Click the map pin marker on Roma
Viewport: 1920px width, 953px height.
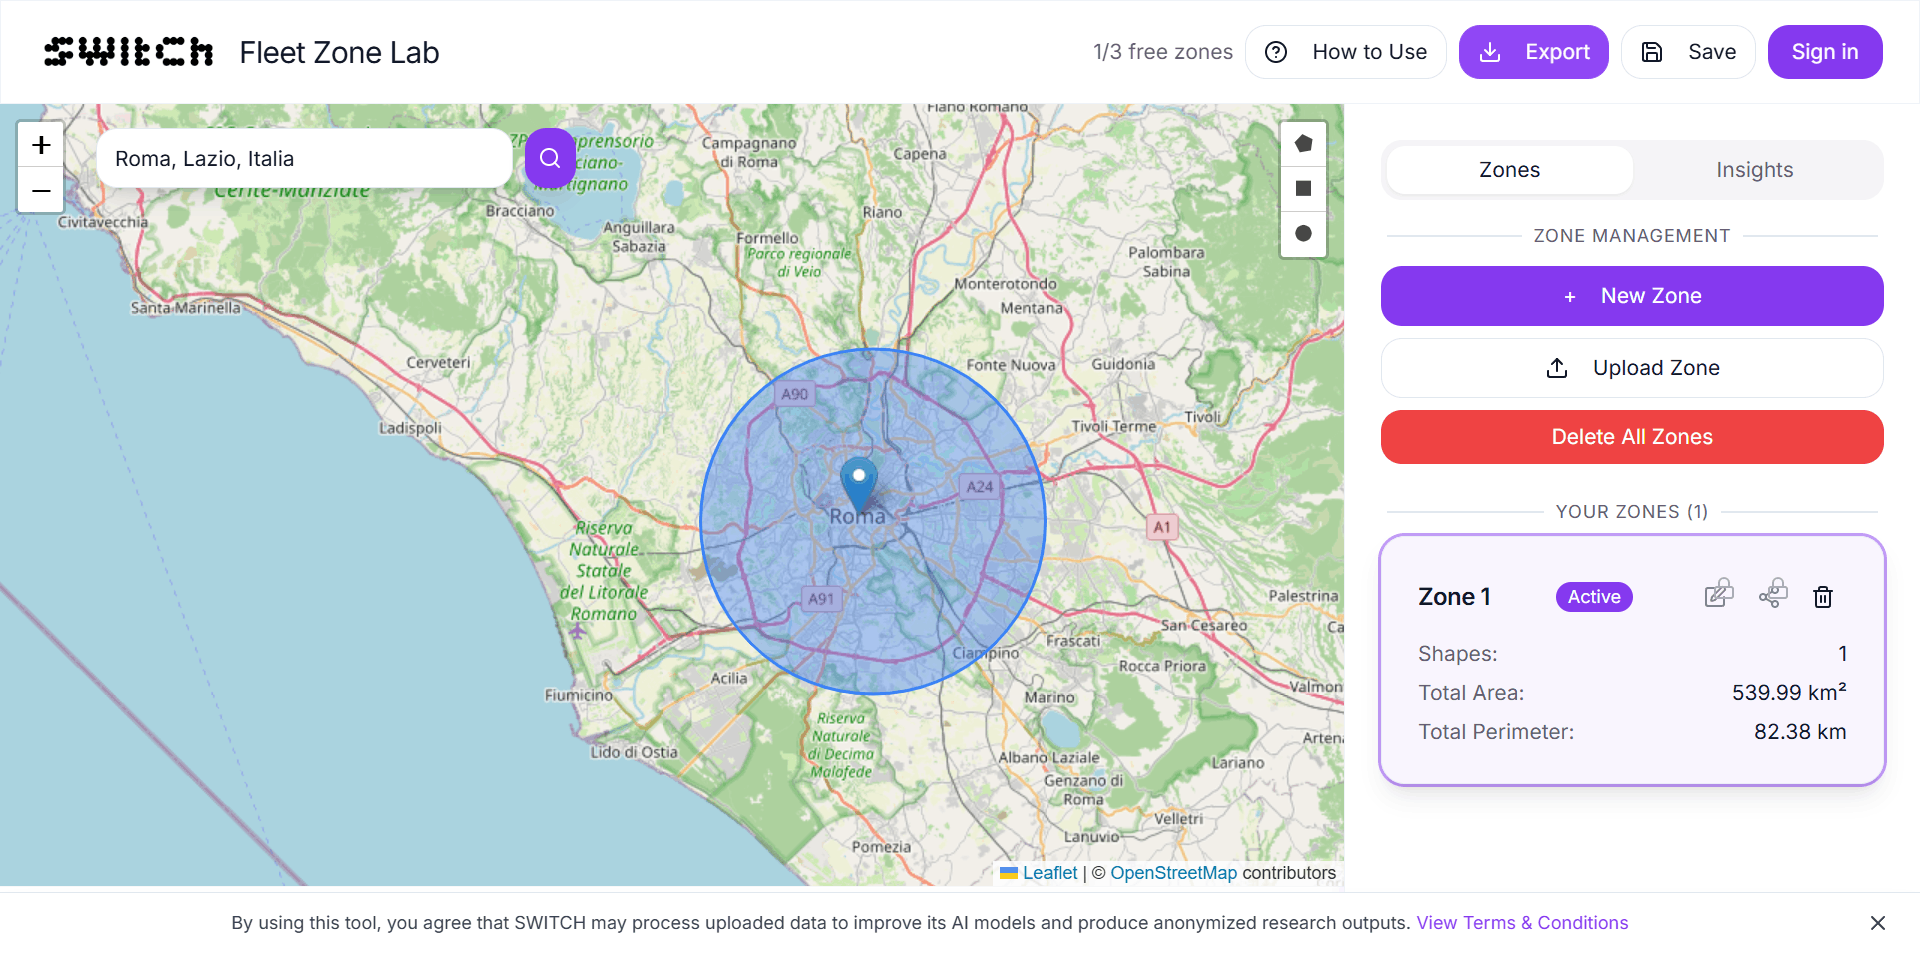[x=859, y=485]
